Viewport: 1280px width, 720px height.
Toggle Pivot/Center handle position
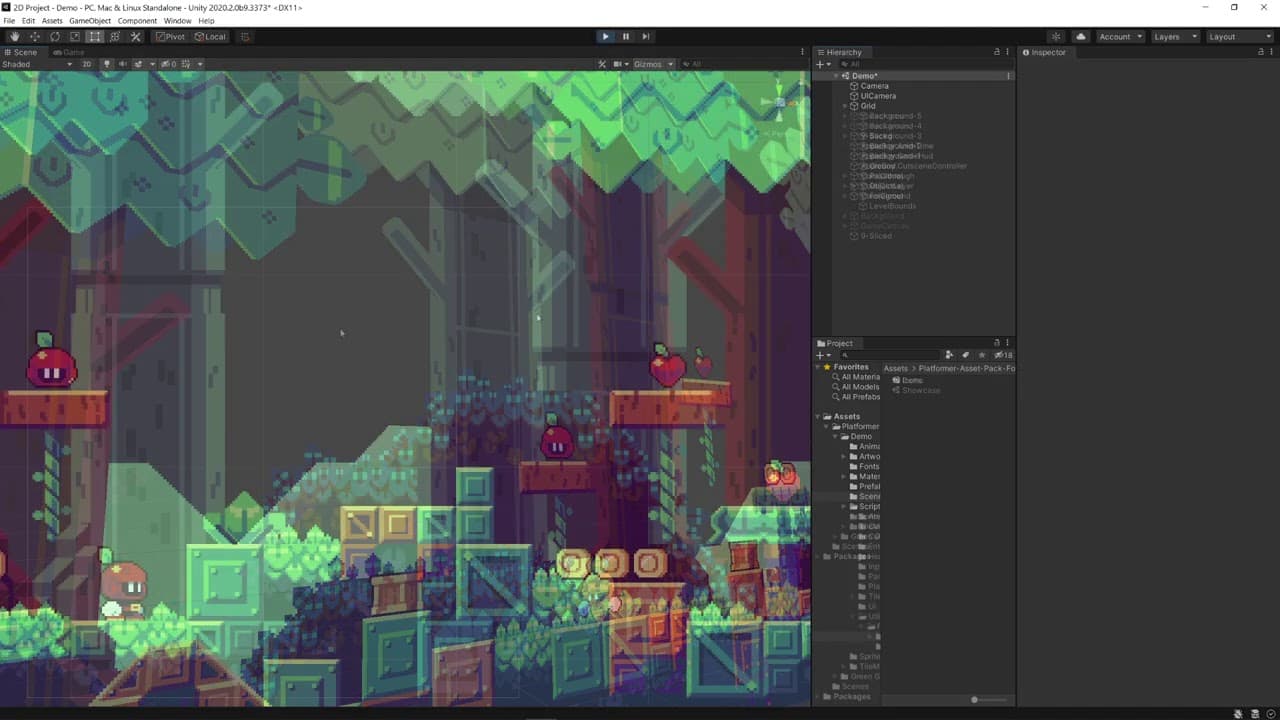pyautogui.click(x=170, y=36)
